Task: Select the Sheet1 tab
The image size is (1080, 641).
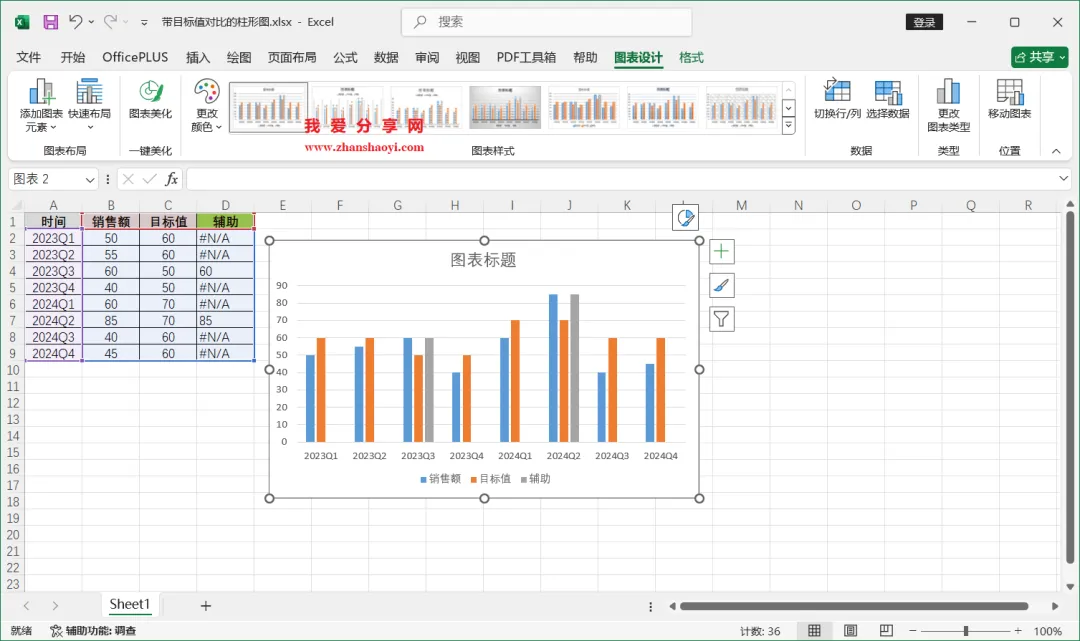Action: tap(129, 605)
